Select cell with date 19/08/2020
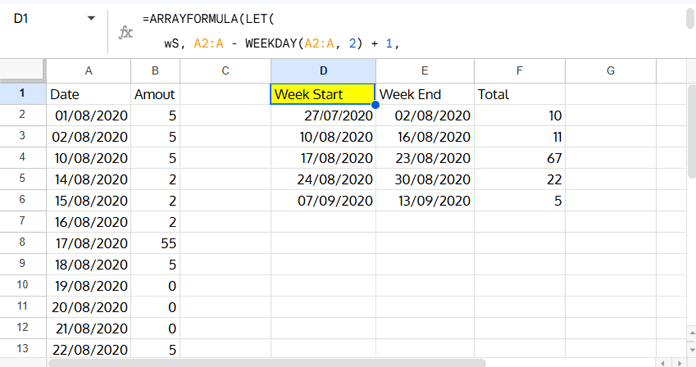The height and width of the screenshot is (367, 696). [x=89, y=286]
